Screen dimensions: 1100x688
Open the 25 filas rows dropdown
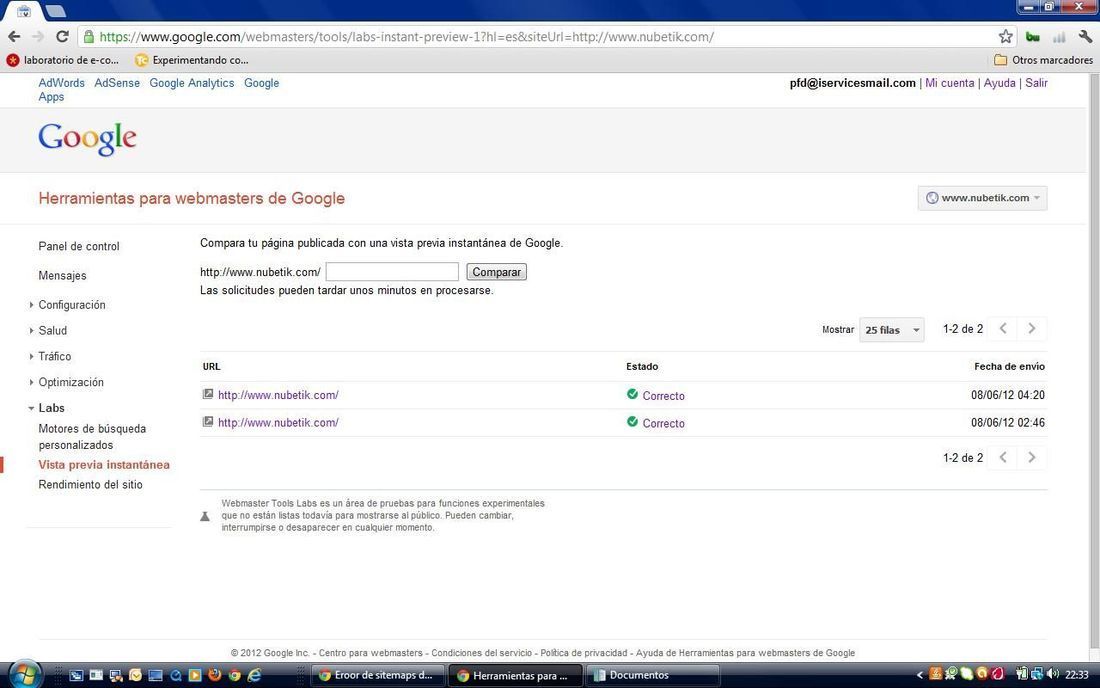pyautogui.click(x=892, y=330)
